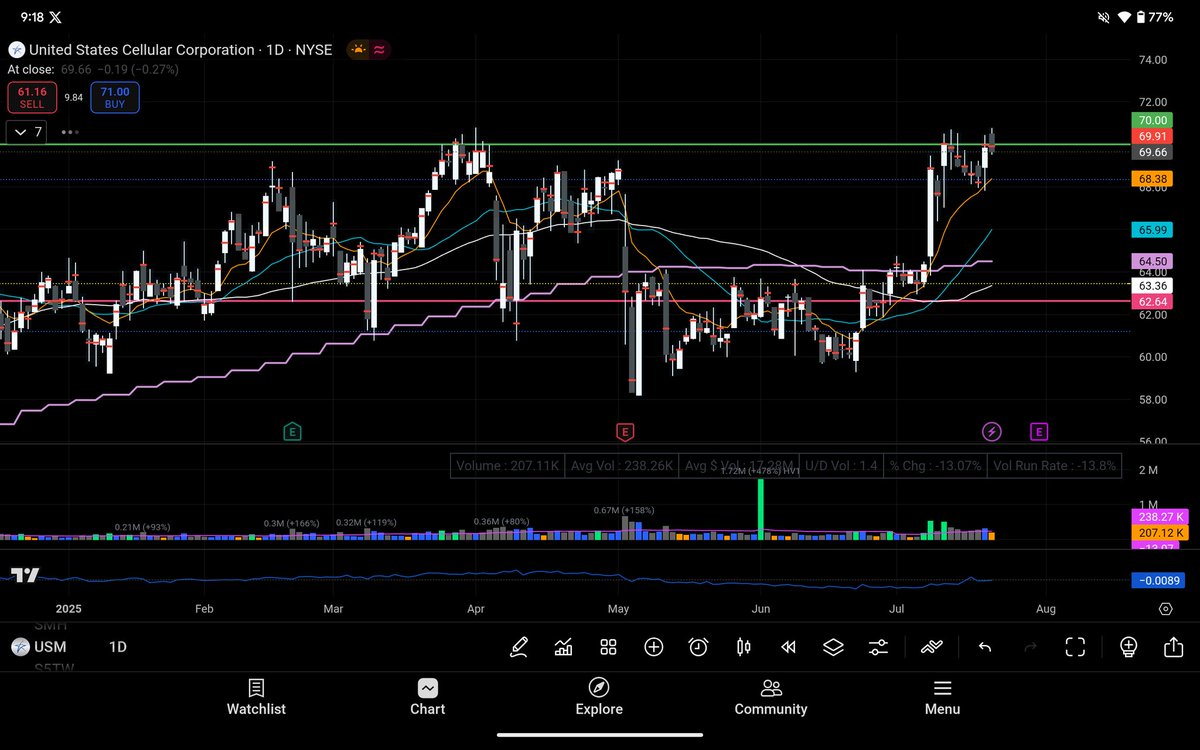Tap the magenta upcoming earnings E marker

pos(1039,432)
